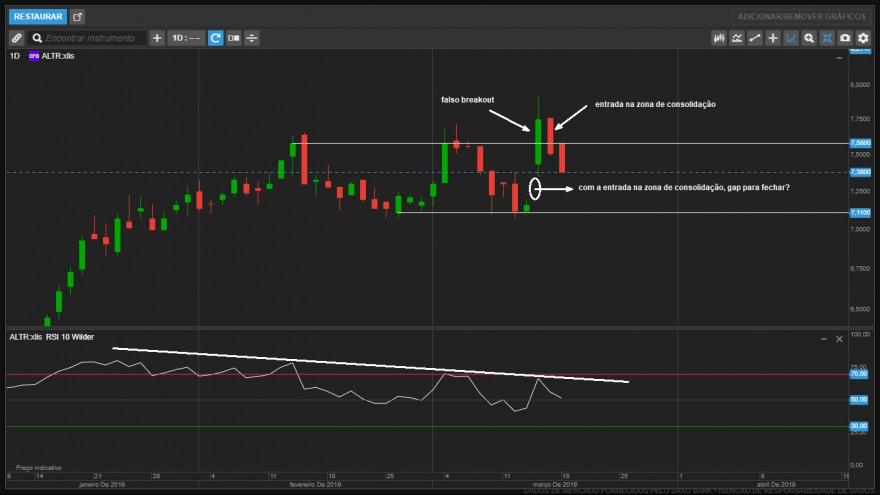Image resolution: width=880 pixels, height=495 pixels.
Task: Close the RSI 10 Wilder panel
Action: coord(839,339)
